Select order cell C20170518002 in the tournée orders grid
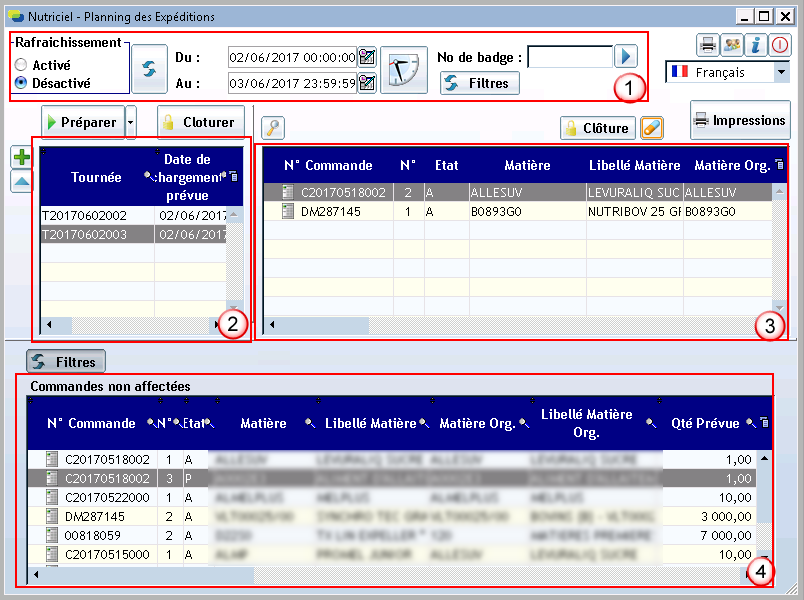 [x=343, y=192]
